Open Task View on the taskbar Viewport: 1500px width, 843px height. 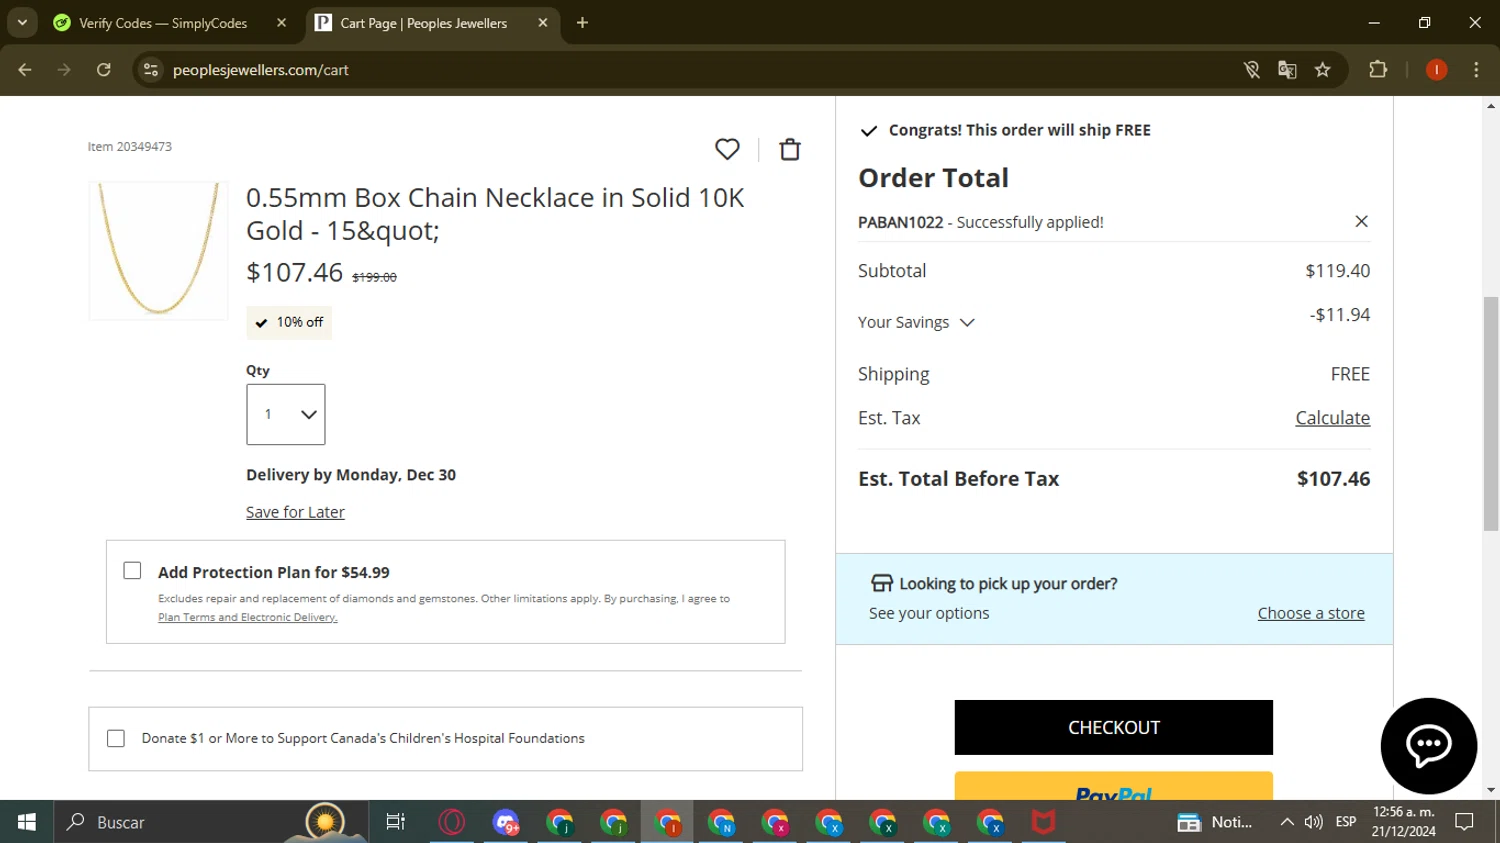tap(395, 822)
